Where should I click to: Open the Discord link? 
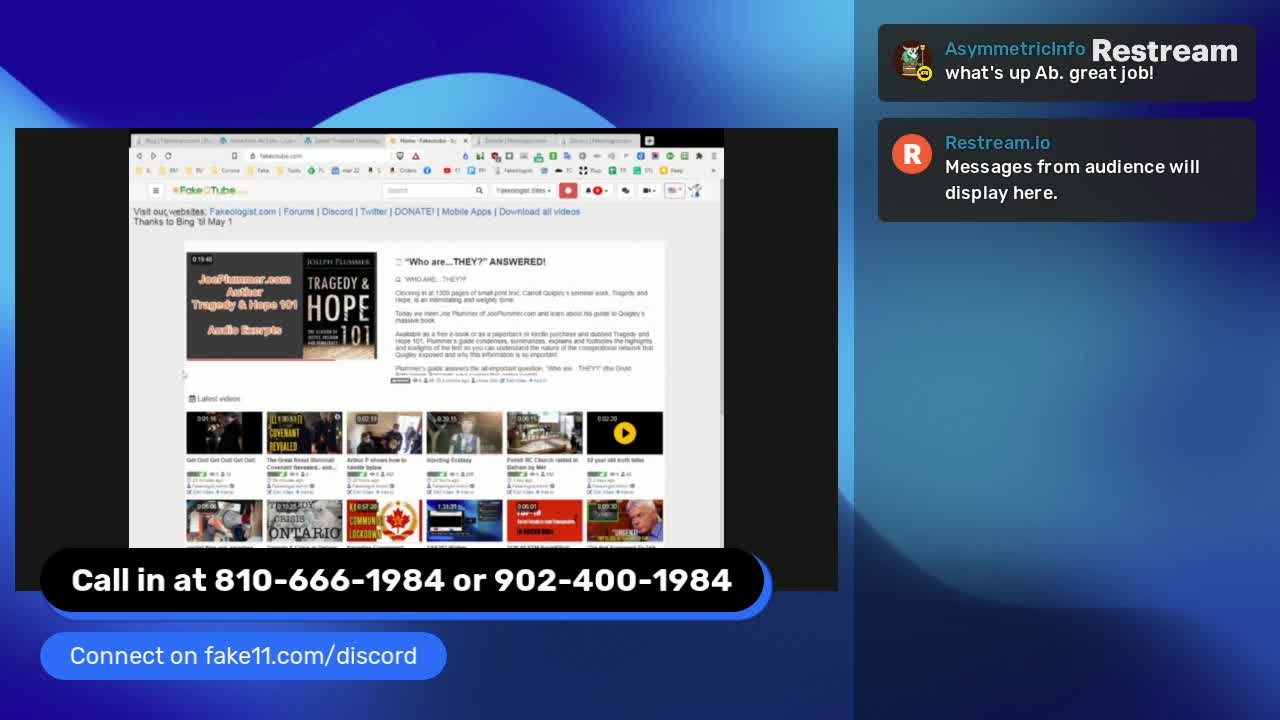pos(337,212)
